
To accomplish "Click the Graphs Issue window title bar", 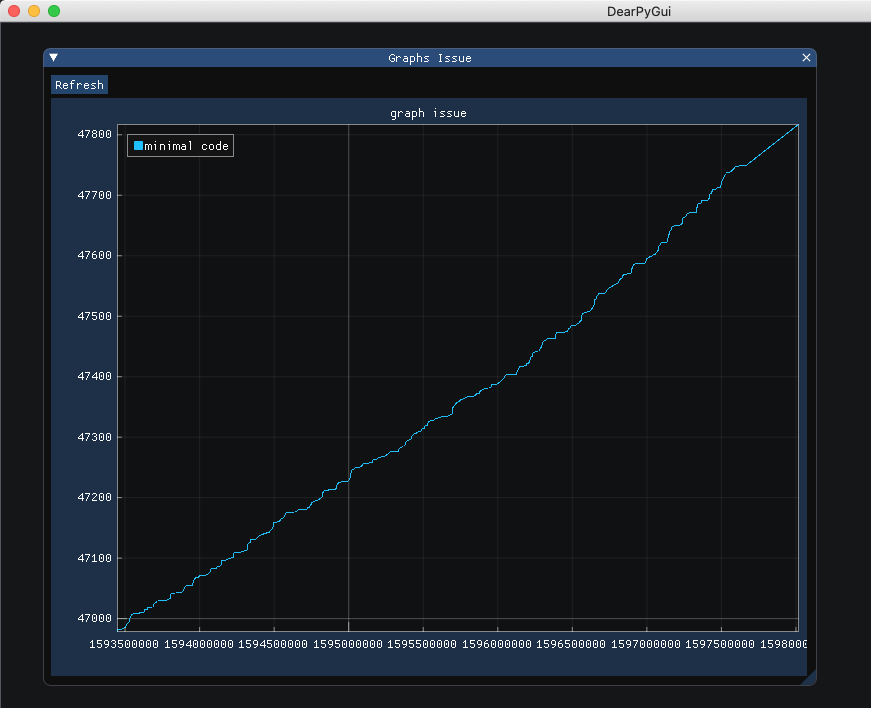I will coord(430,57).
